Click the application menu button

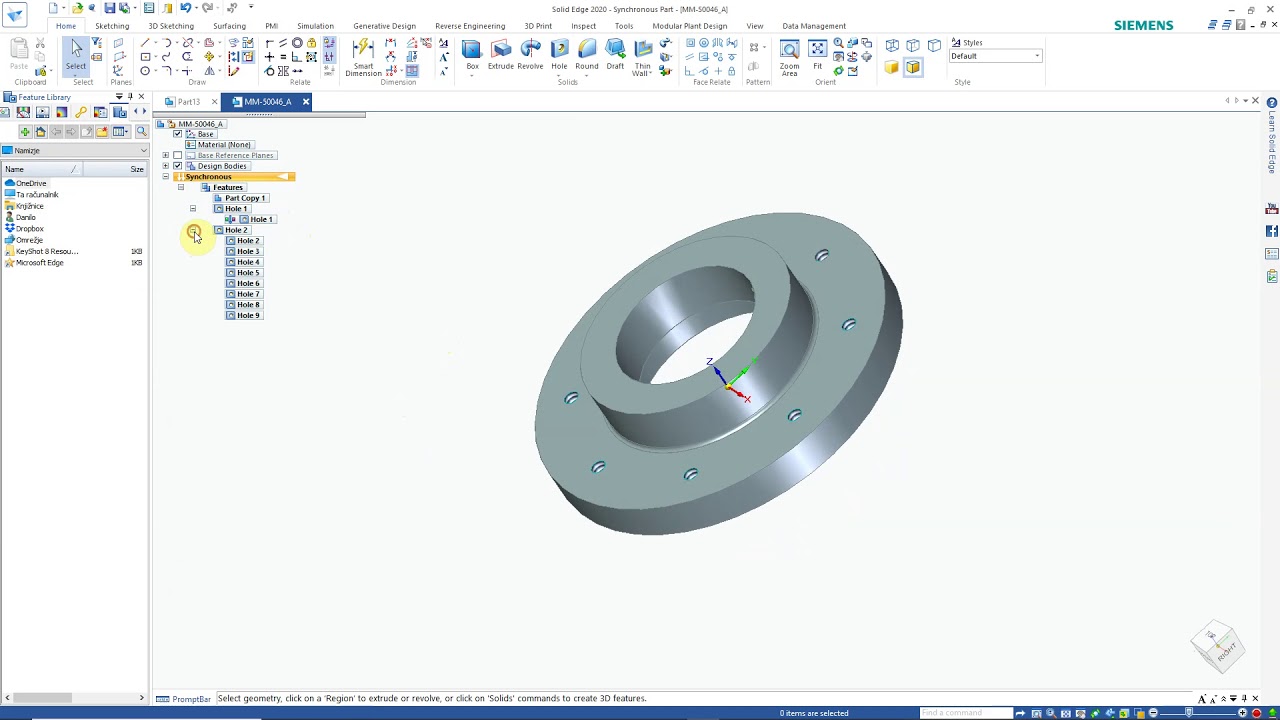pos(14,15)
